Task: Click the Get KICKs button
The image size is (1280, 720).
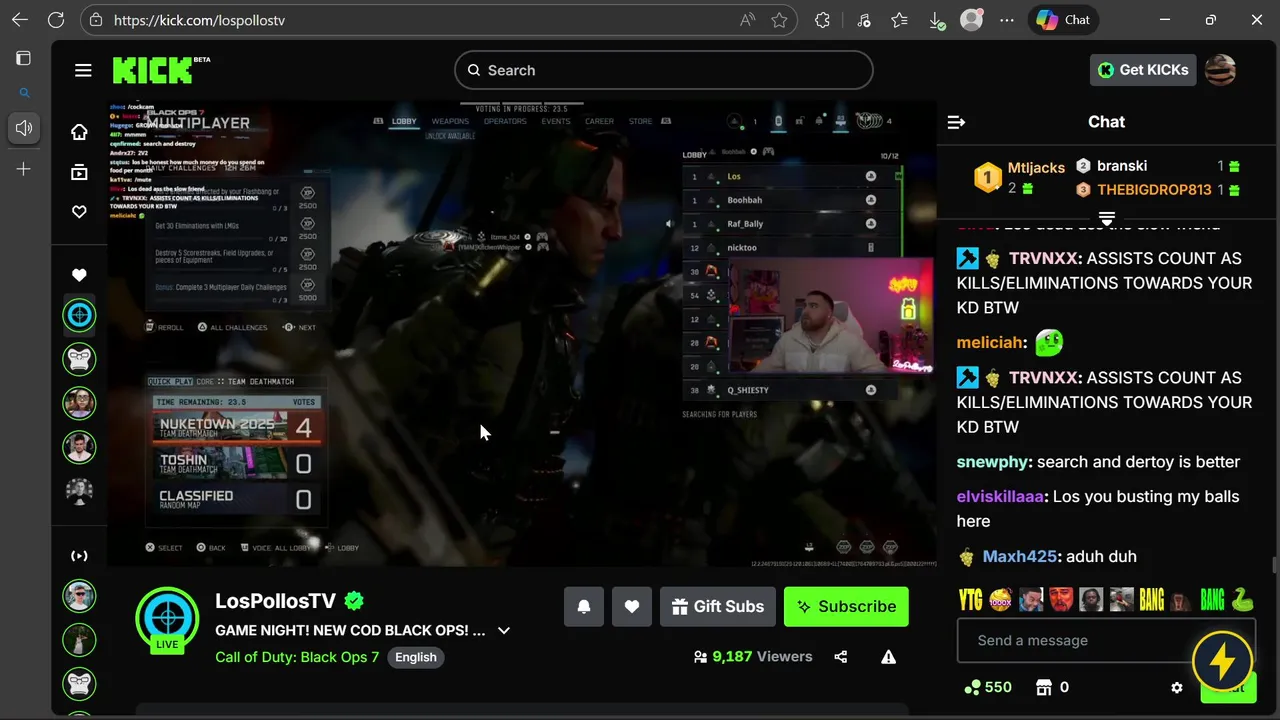Action: 1143,70
